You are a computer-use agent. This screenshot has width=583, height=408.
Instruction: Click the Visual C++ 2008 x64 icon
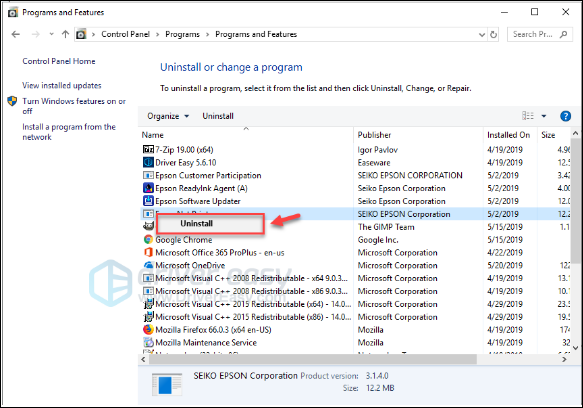[x=148, y=278]
